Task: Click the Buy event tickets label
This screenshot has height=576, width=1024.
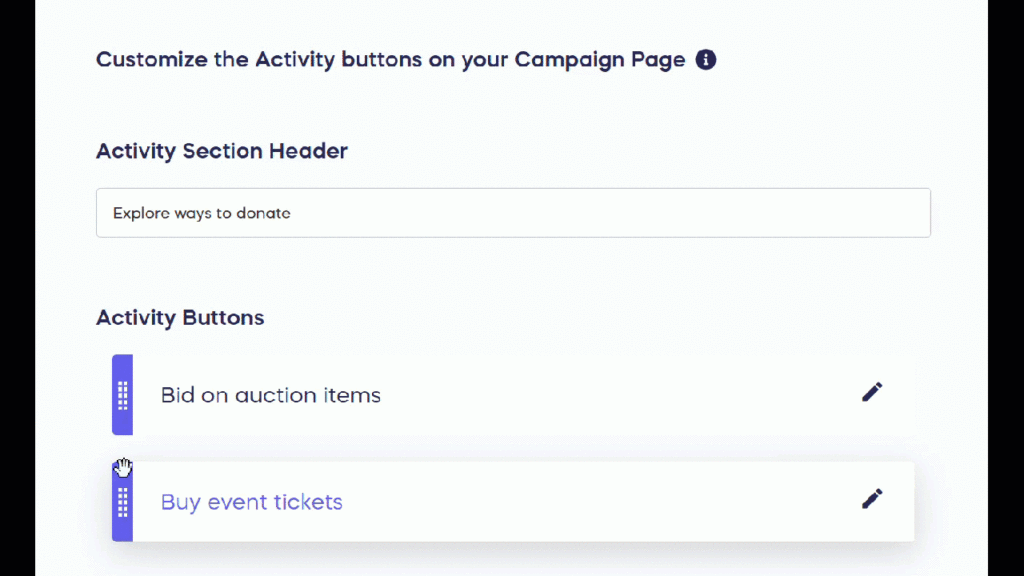Action: click(251, 501)
